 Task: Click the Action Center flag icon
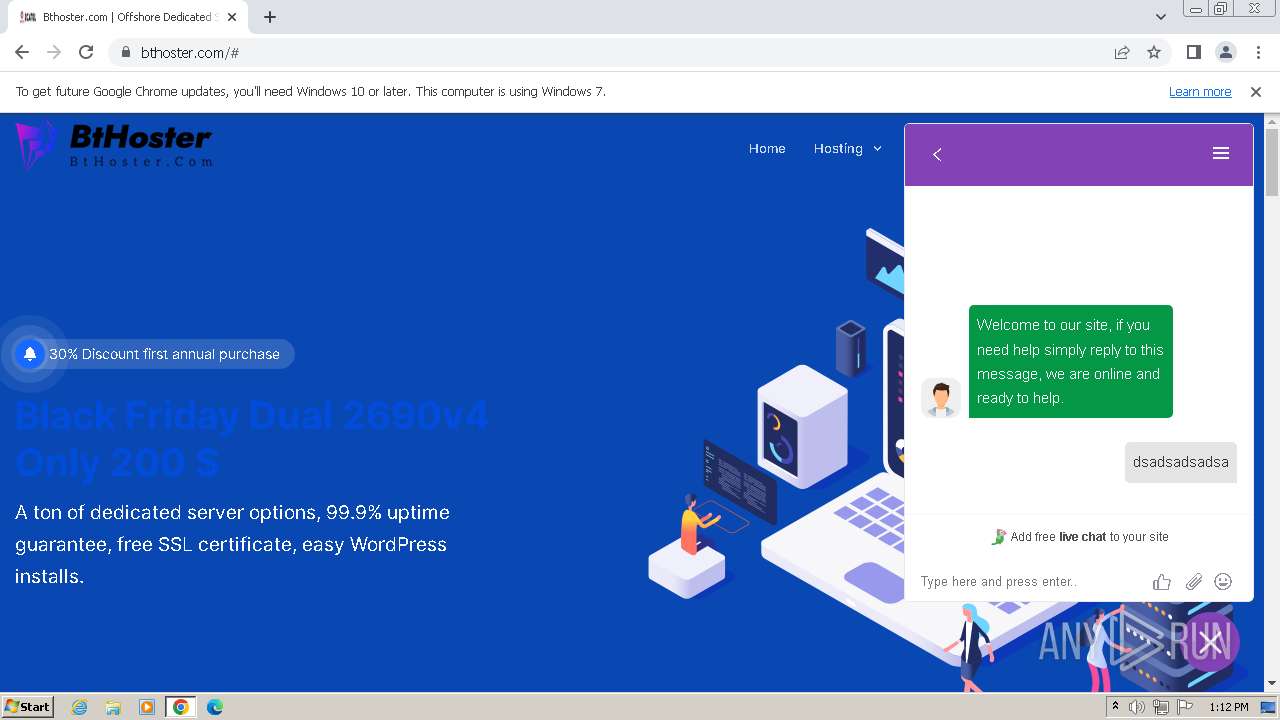[x=1183, y=707]
